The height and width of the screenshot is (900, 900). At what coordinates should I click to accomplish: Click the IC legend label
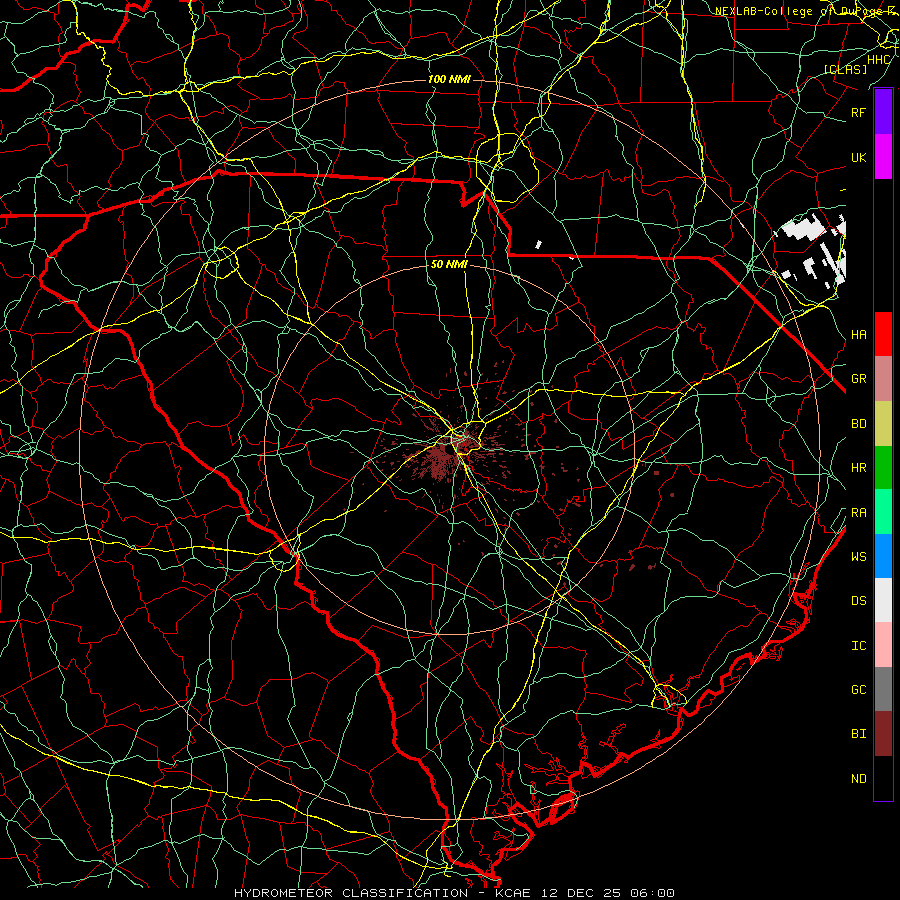point(858,646)
